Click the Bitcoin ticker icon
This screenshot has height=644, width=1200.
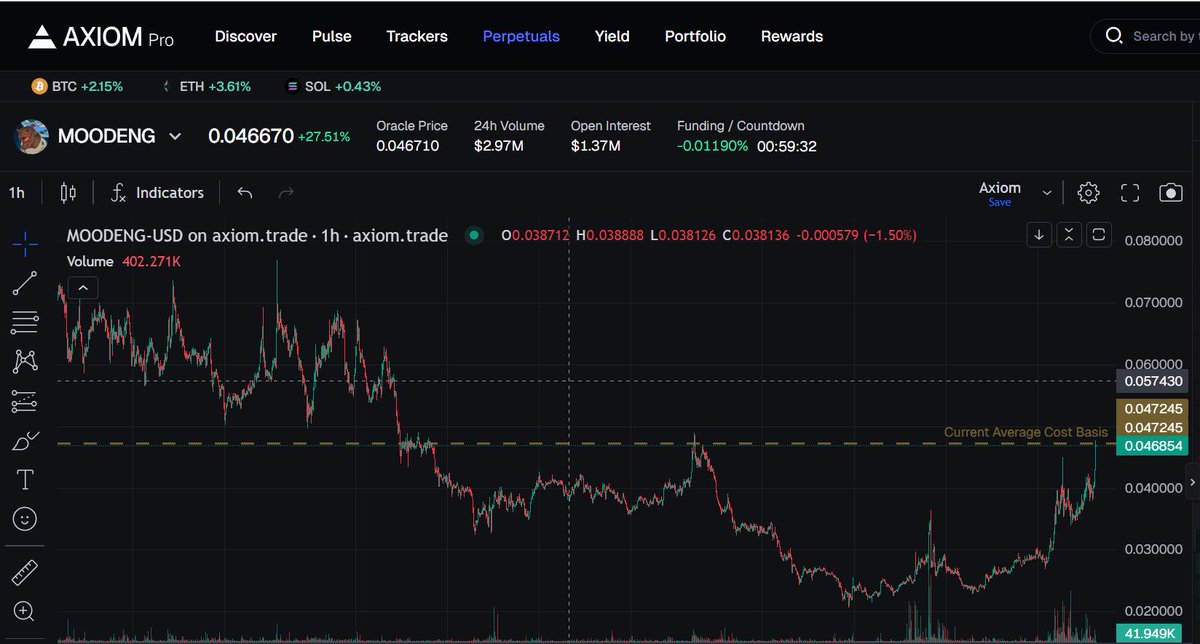pos(40,87)
